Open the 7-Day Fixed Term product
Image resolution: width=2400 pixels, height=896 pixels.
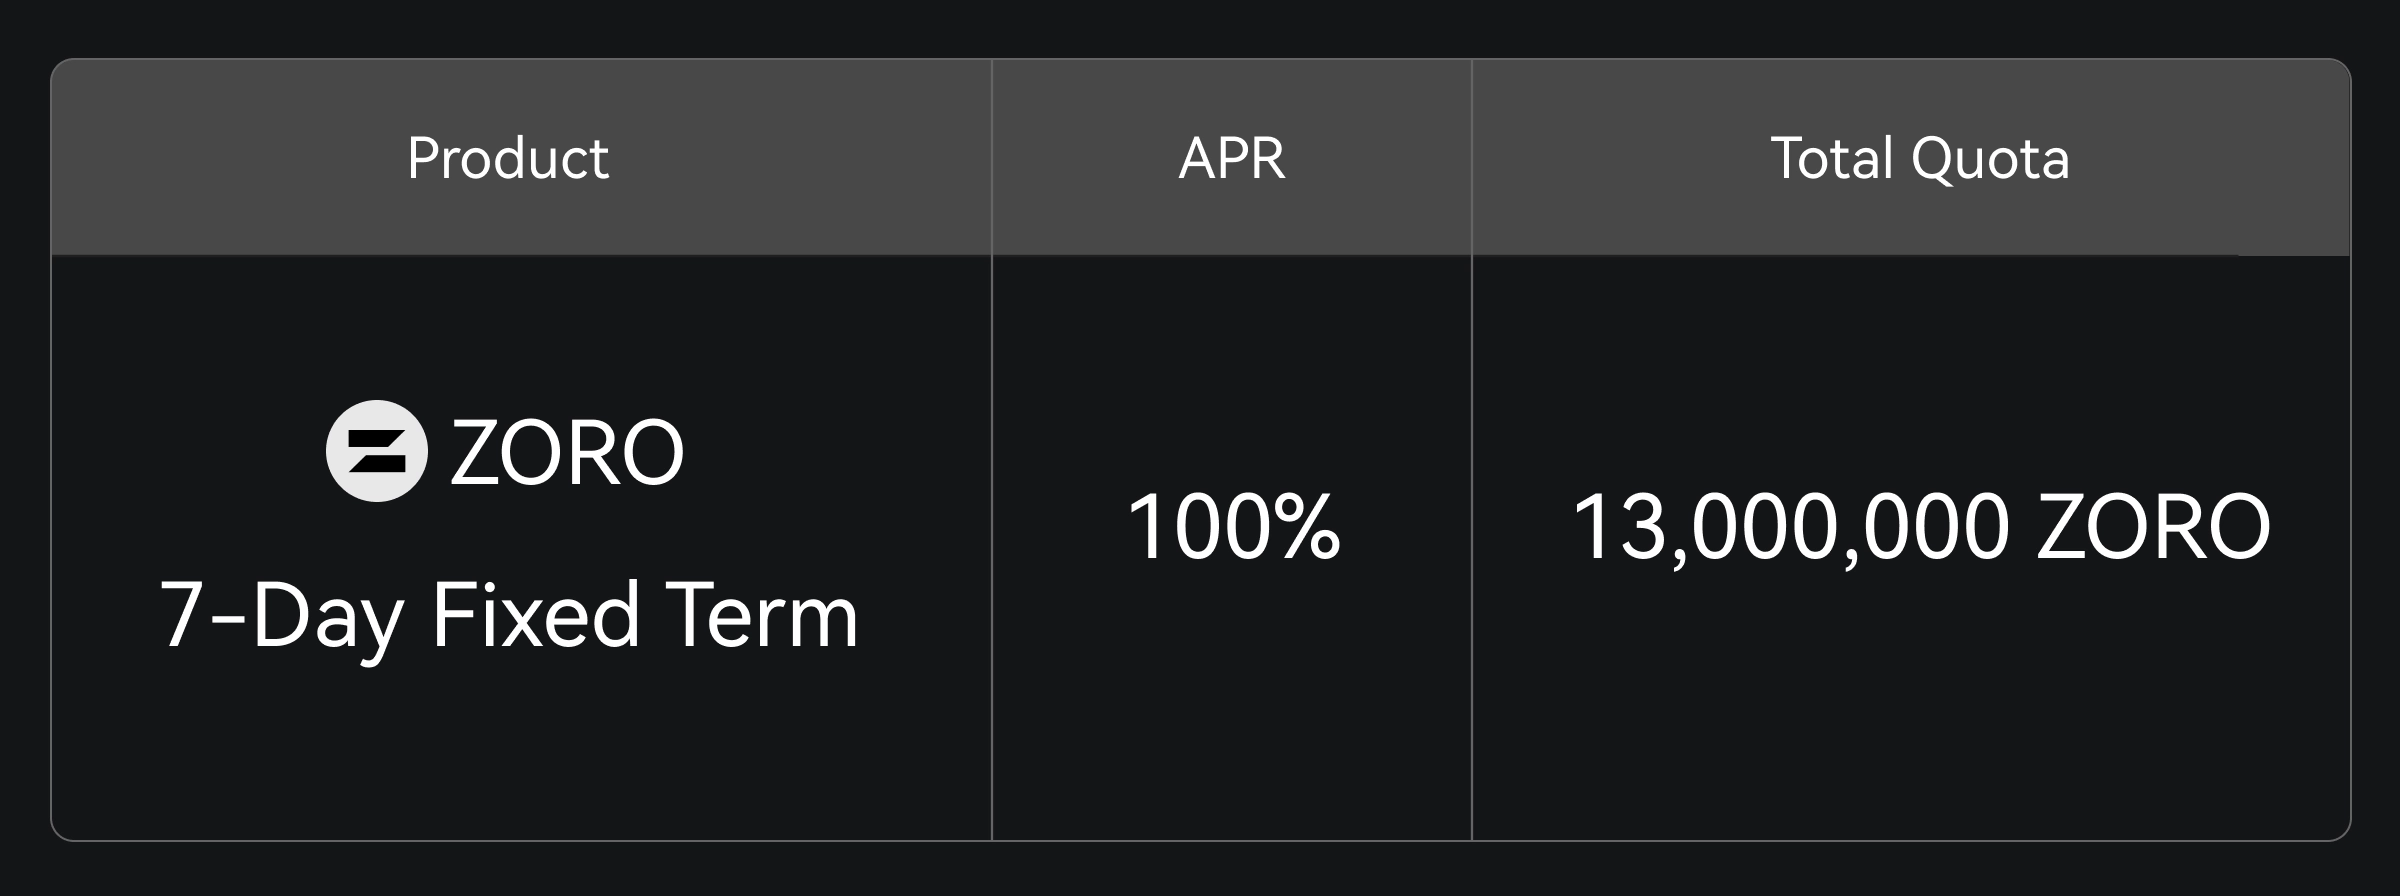coord(509,616)
